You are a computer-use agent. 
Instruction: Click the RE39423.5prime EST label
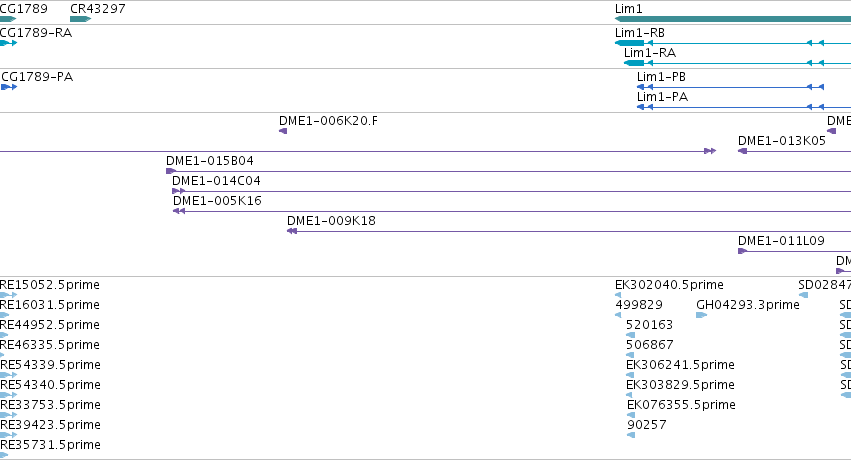tap(50, 425)
